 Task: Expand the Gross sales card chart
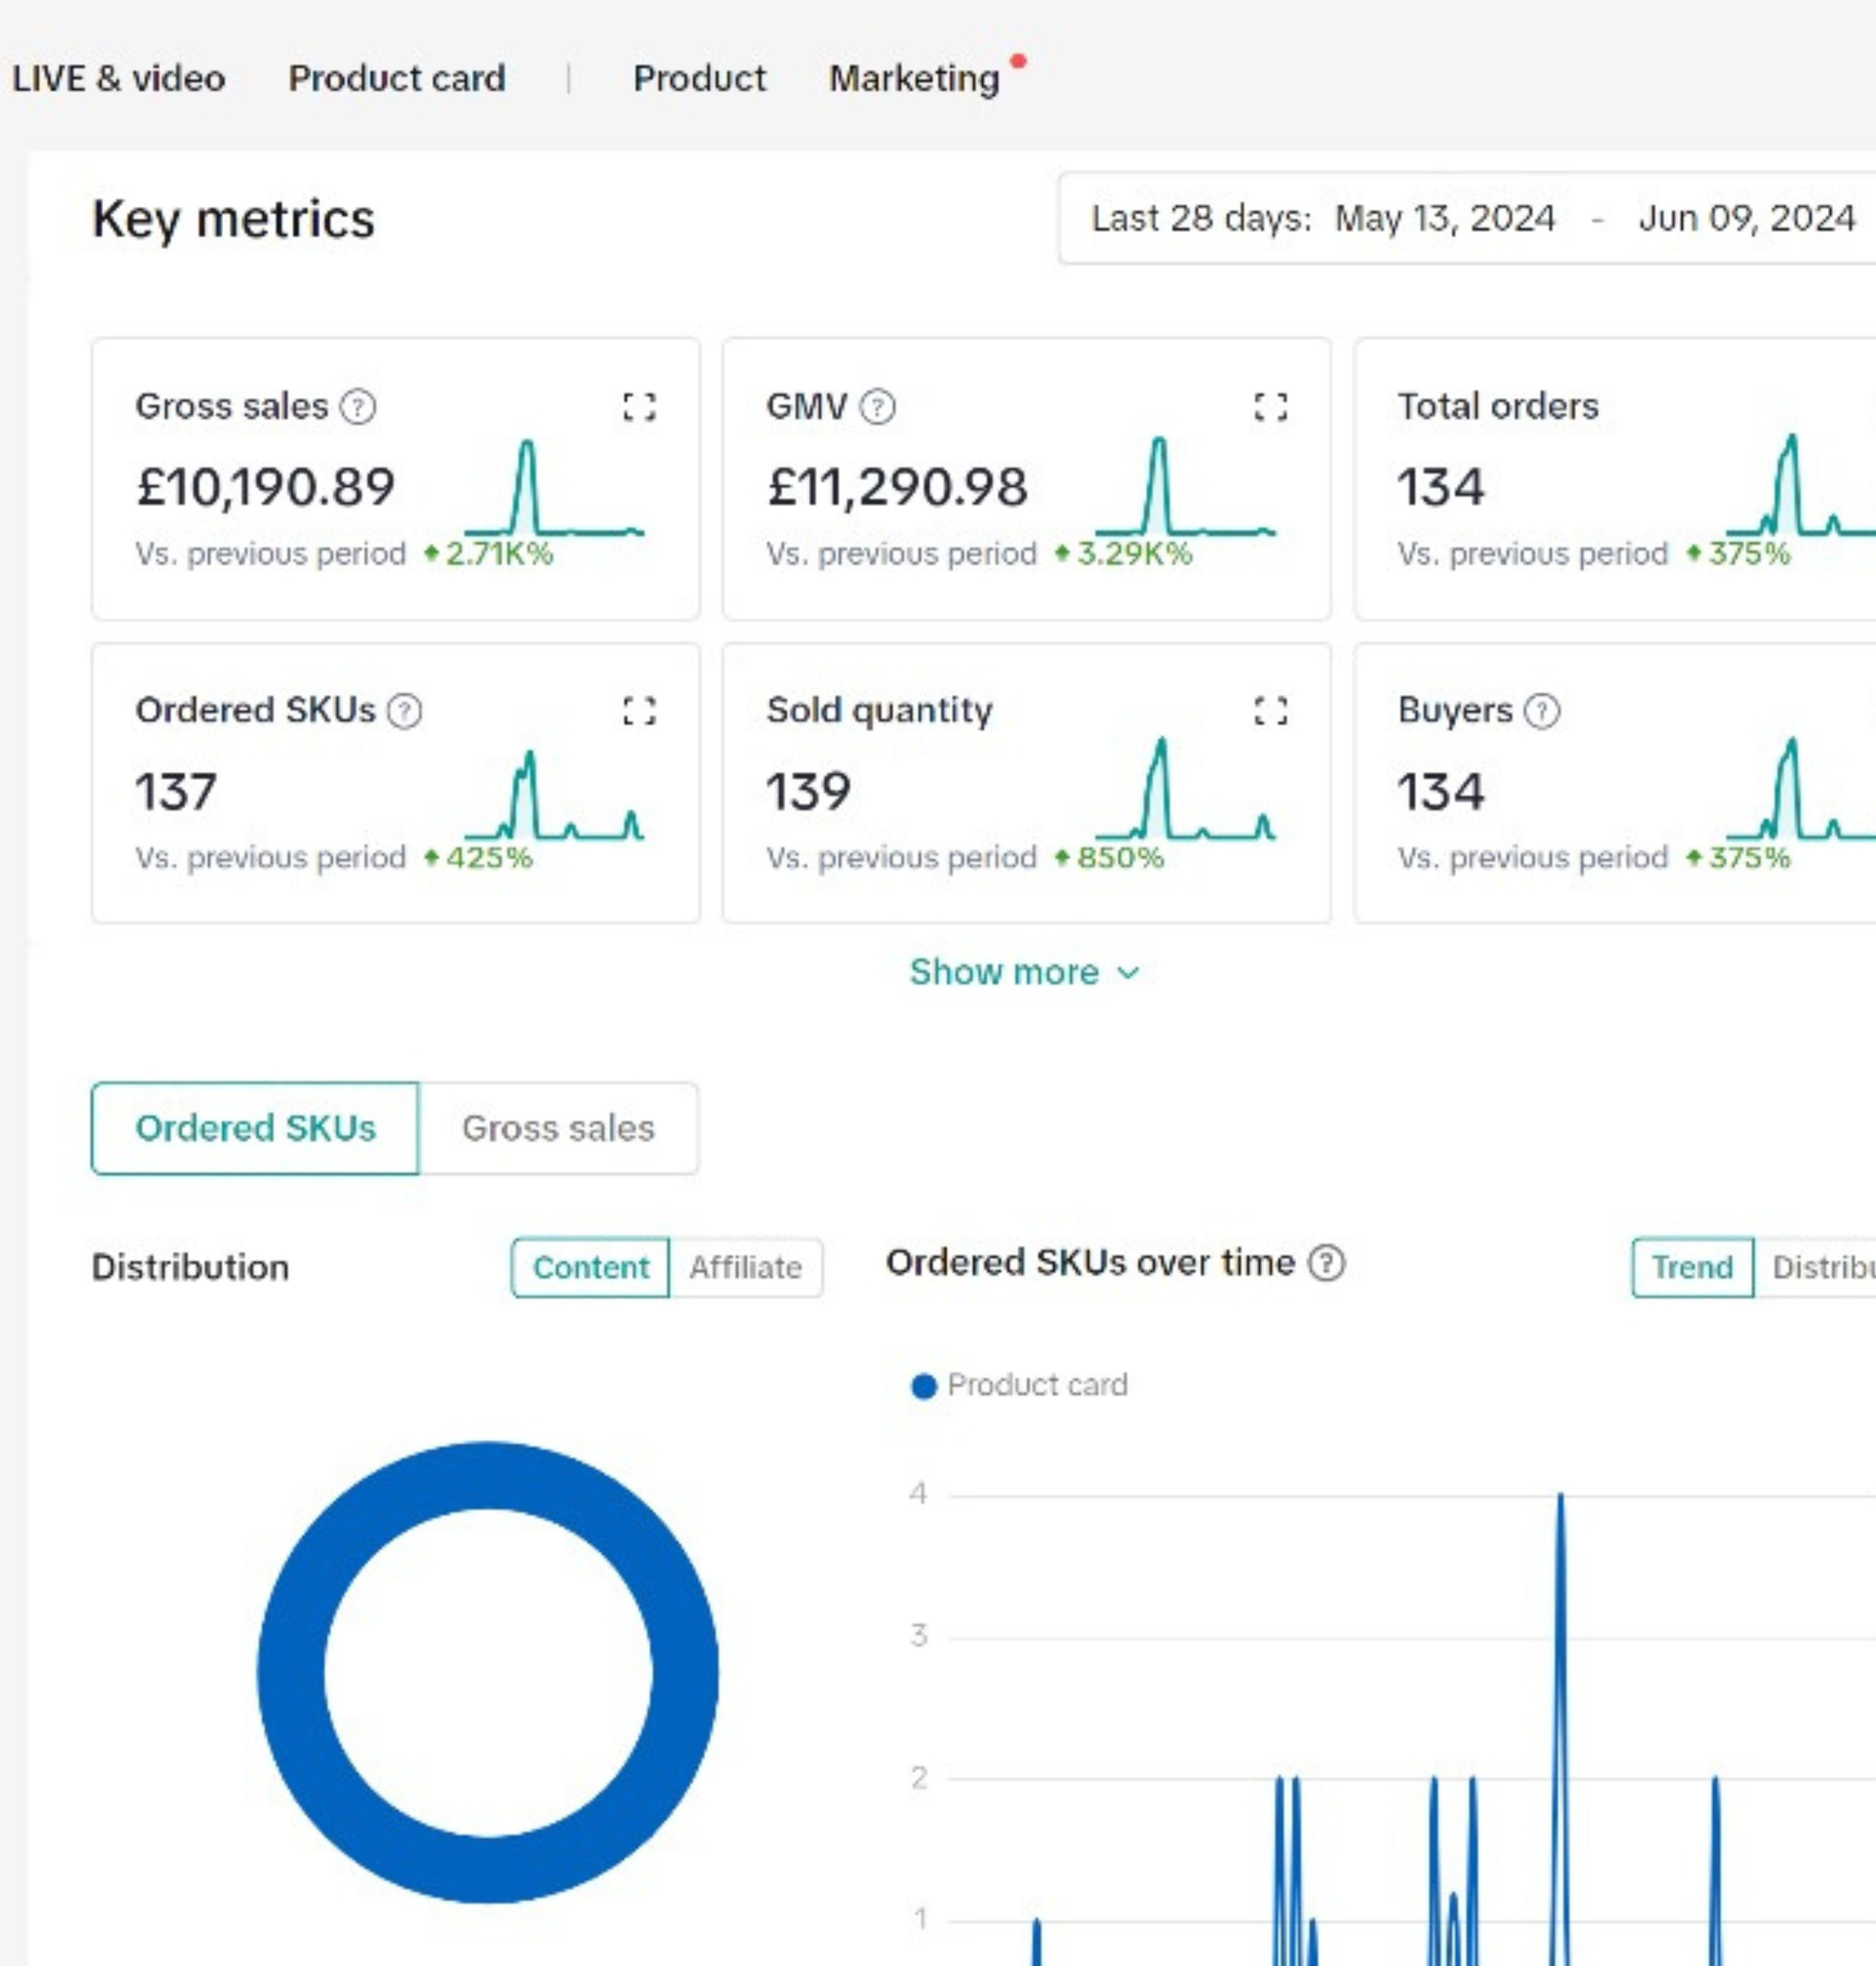639,407
